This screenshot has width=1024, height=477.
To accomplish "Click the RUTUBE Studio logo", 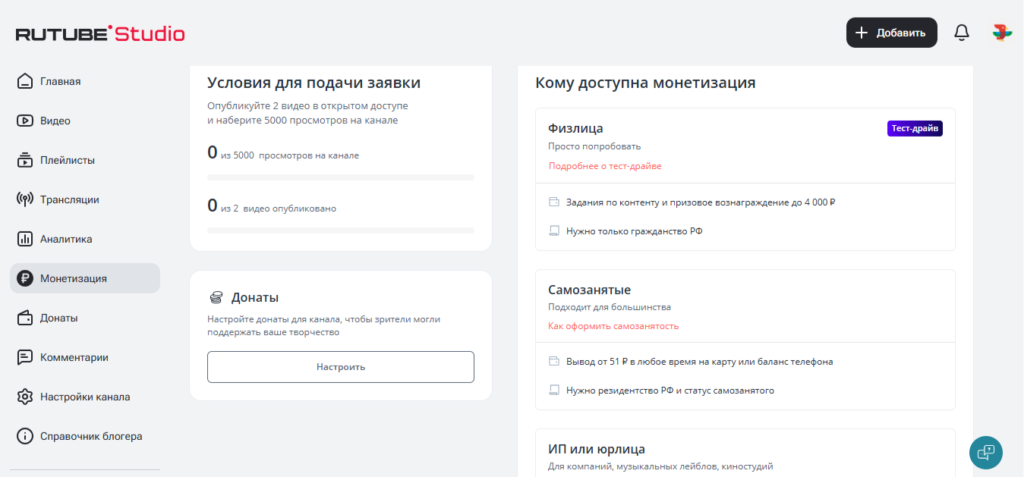I will (x=100, y=34).
